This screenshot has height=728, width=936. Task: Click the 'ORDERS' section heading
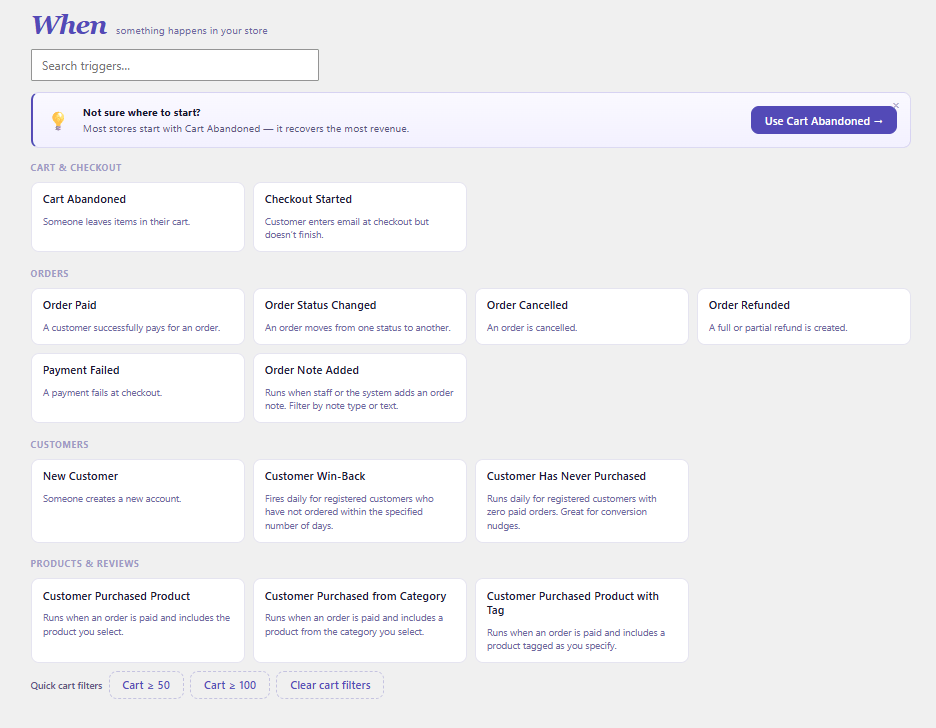[x=50, y=274]
